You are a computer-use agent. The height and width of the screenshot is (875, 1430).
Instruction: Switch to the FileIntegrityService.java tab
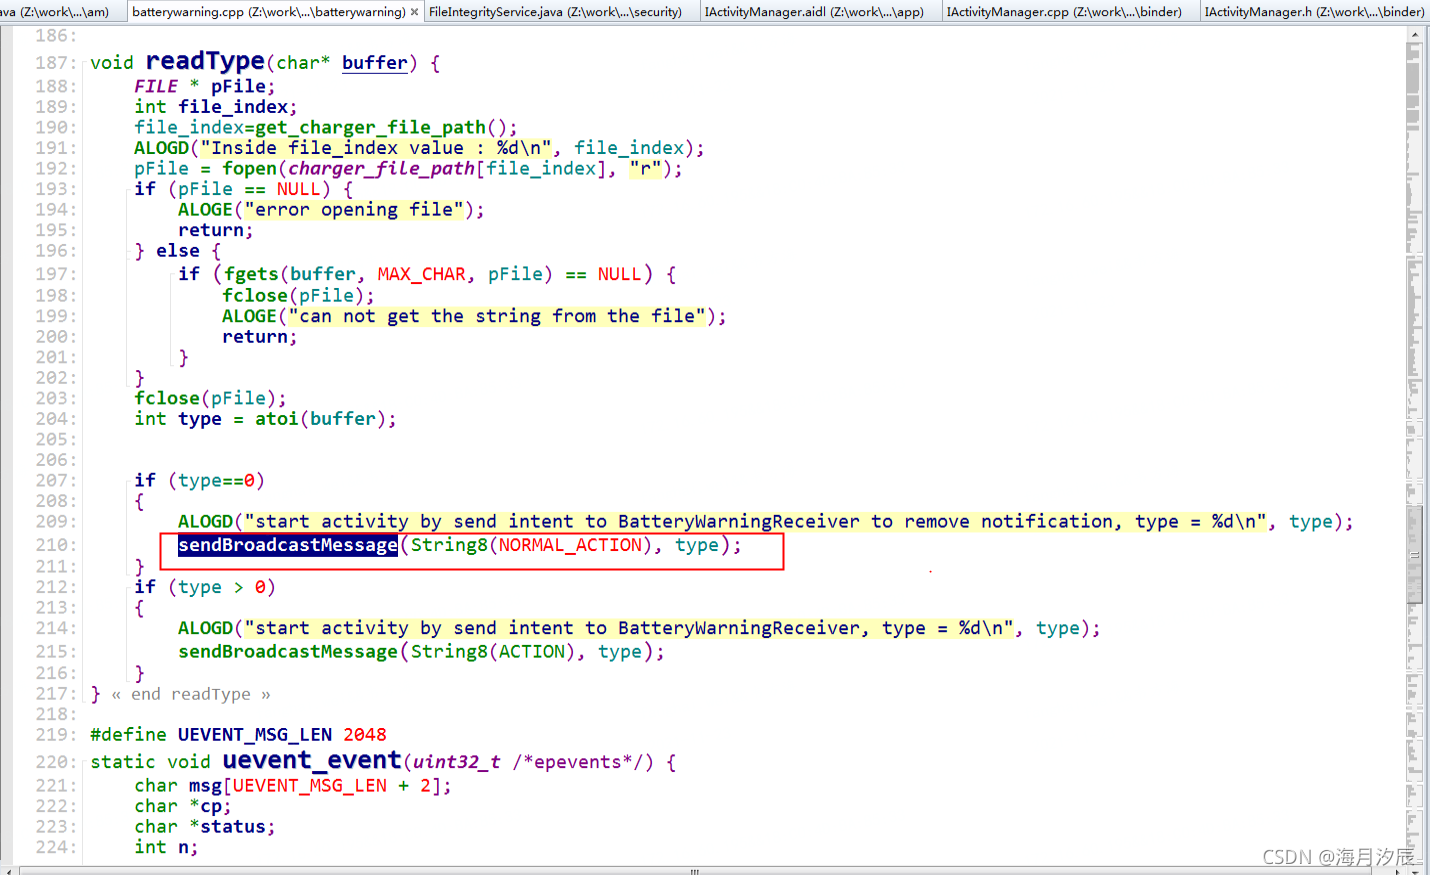[x=558, y=12]
